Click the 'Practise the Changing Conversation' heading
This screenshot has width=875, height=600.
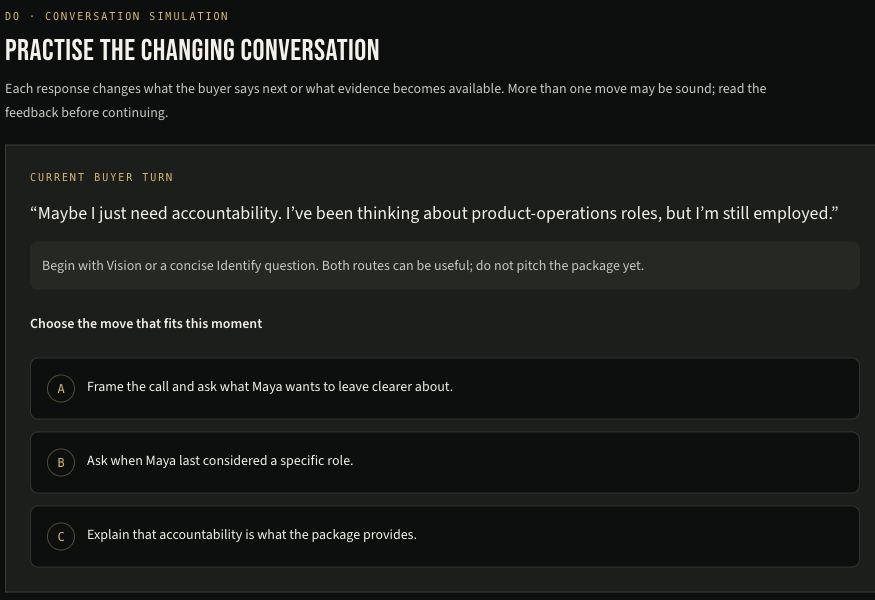tap(192, 50)
